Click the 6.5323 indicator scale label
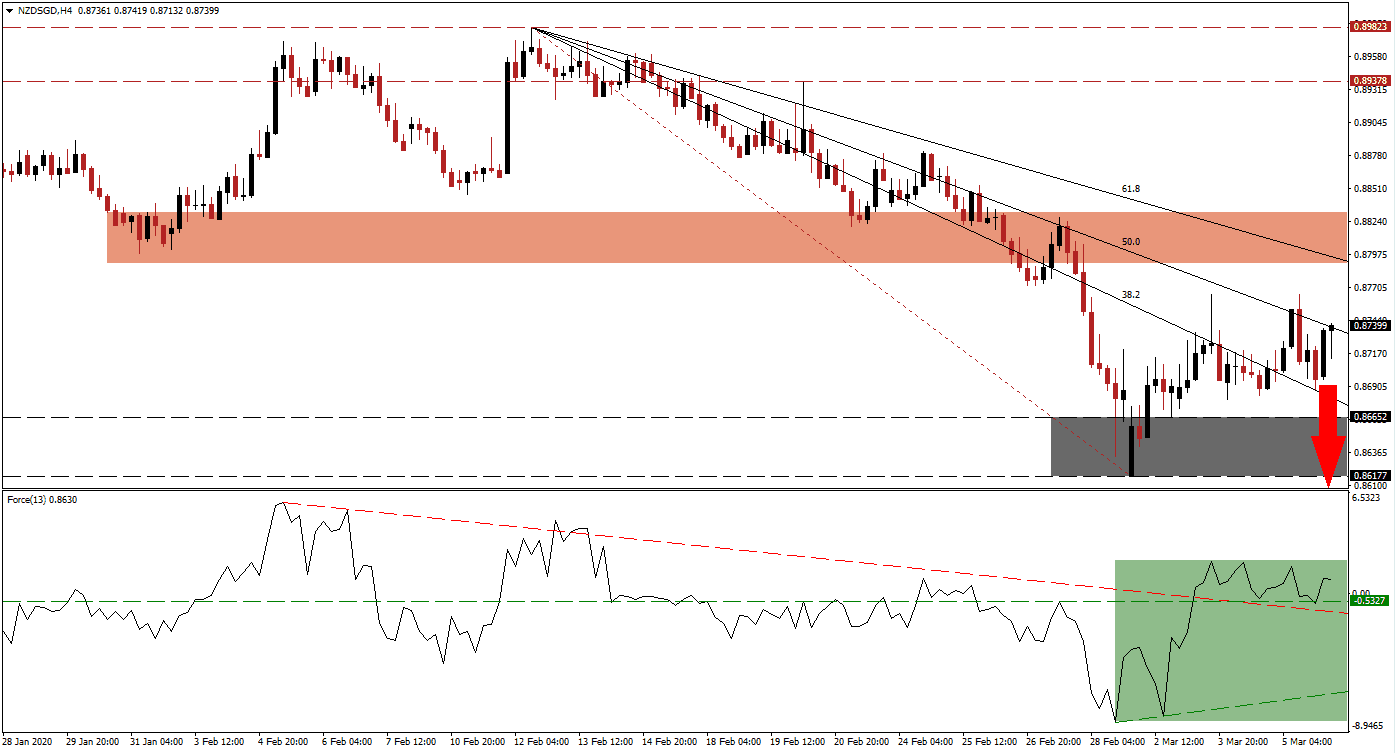 point(1366,498)
